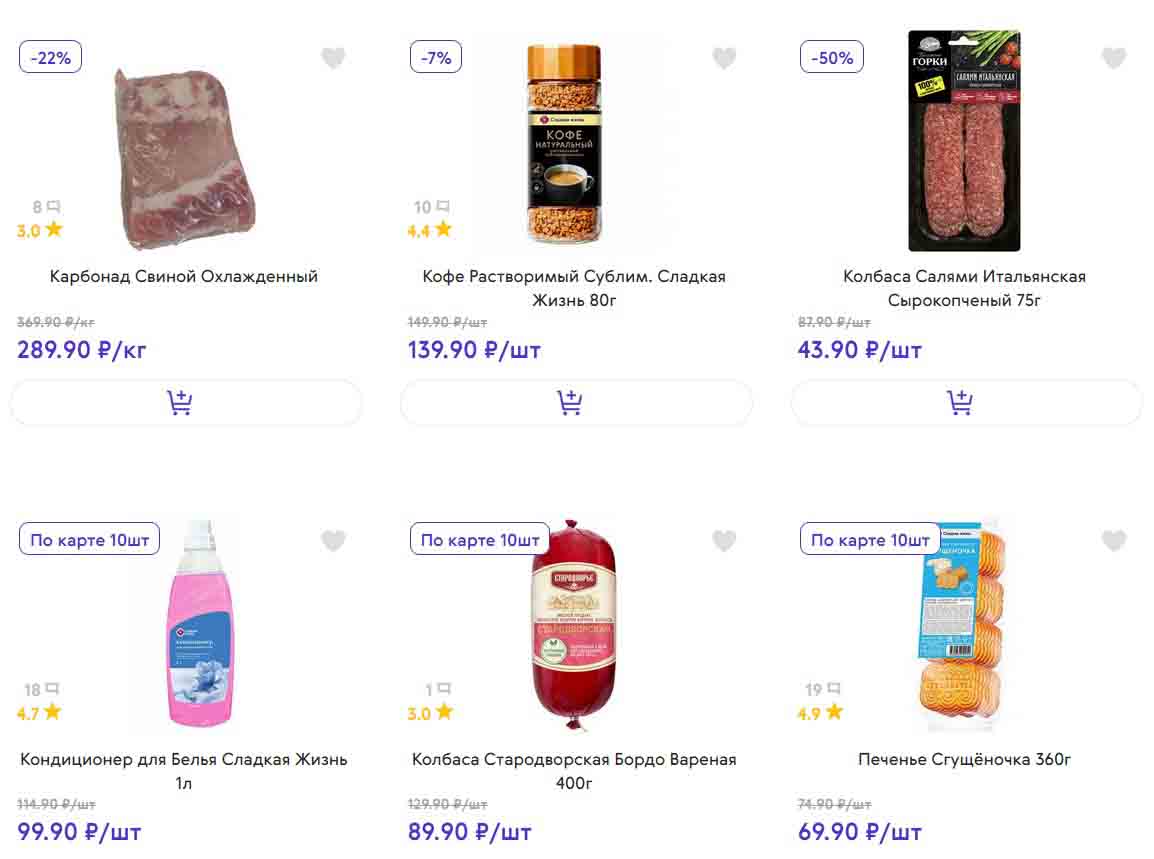Open Печенье Сгущёночка 360г product link
The height and width of the screenshot is (859, 1154).
964,759
